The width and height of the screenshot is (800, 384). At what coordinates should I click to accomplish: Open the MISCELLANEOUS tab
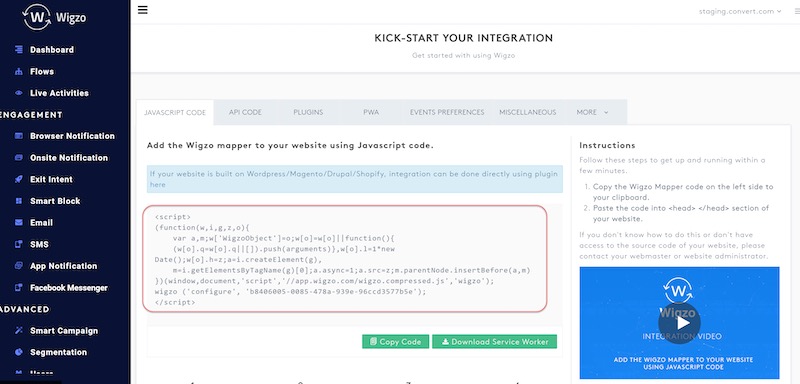[x=528, y=112]
